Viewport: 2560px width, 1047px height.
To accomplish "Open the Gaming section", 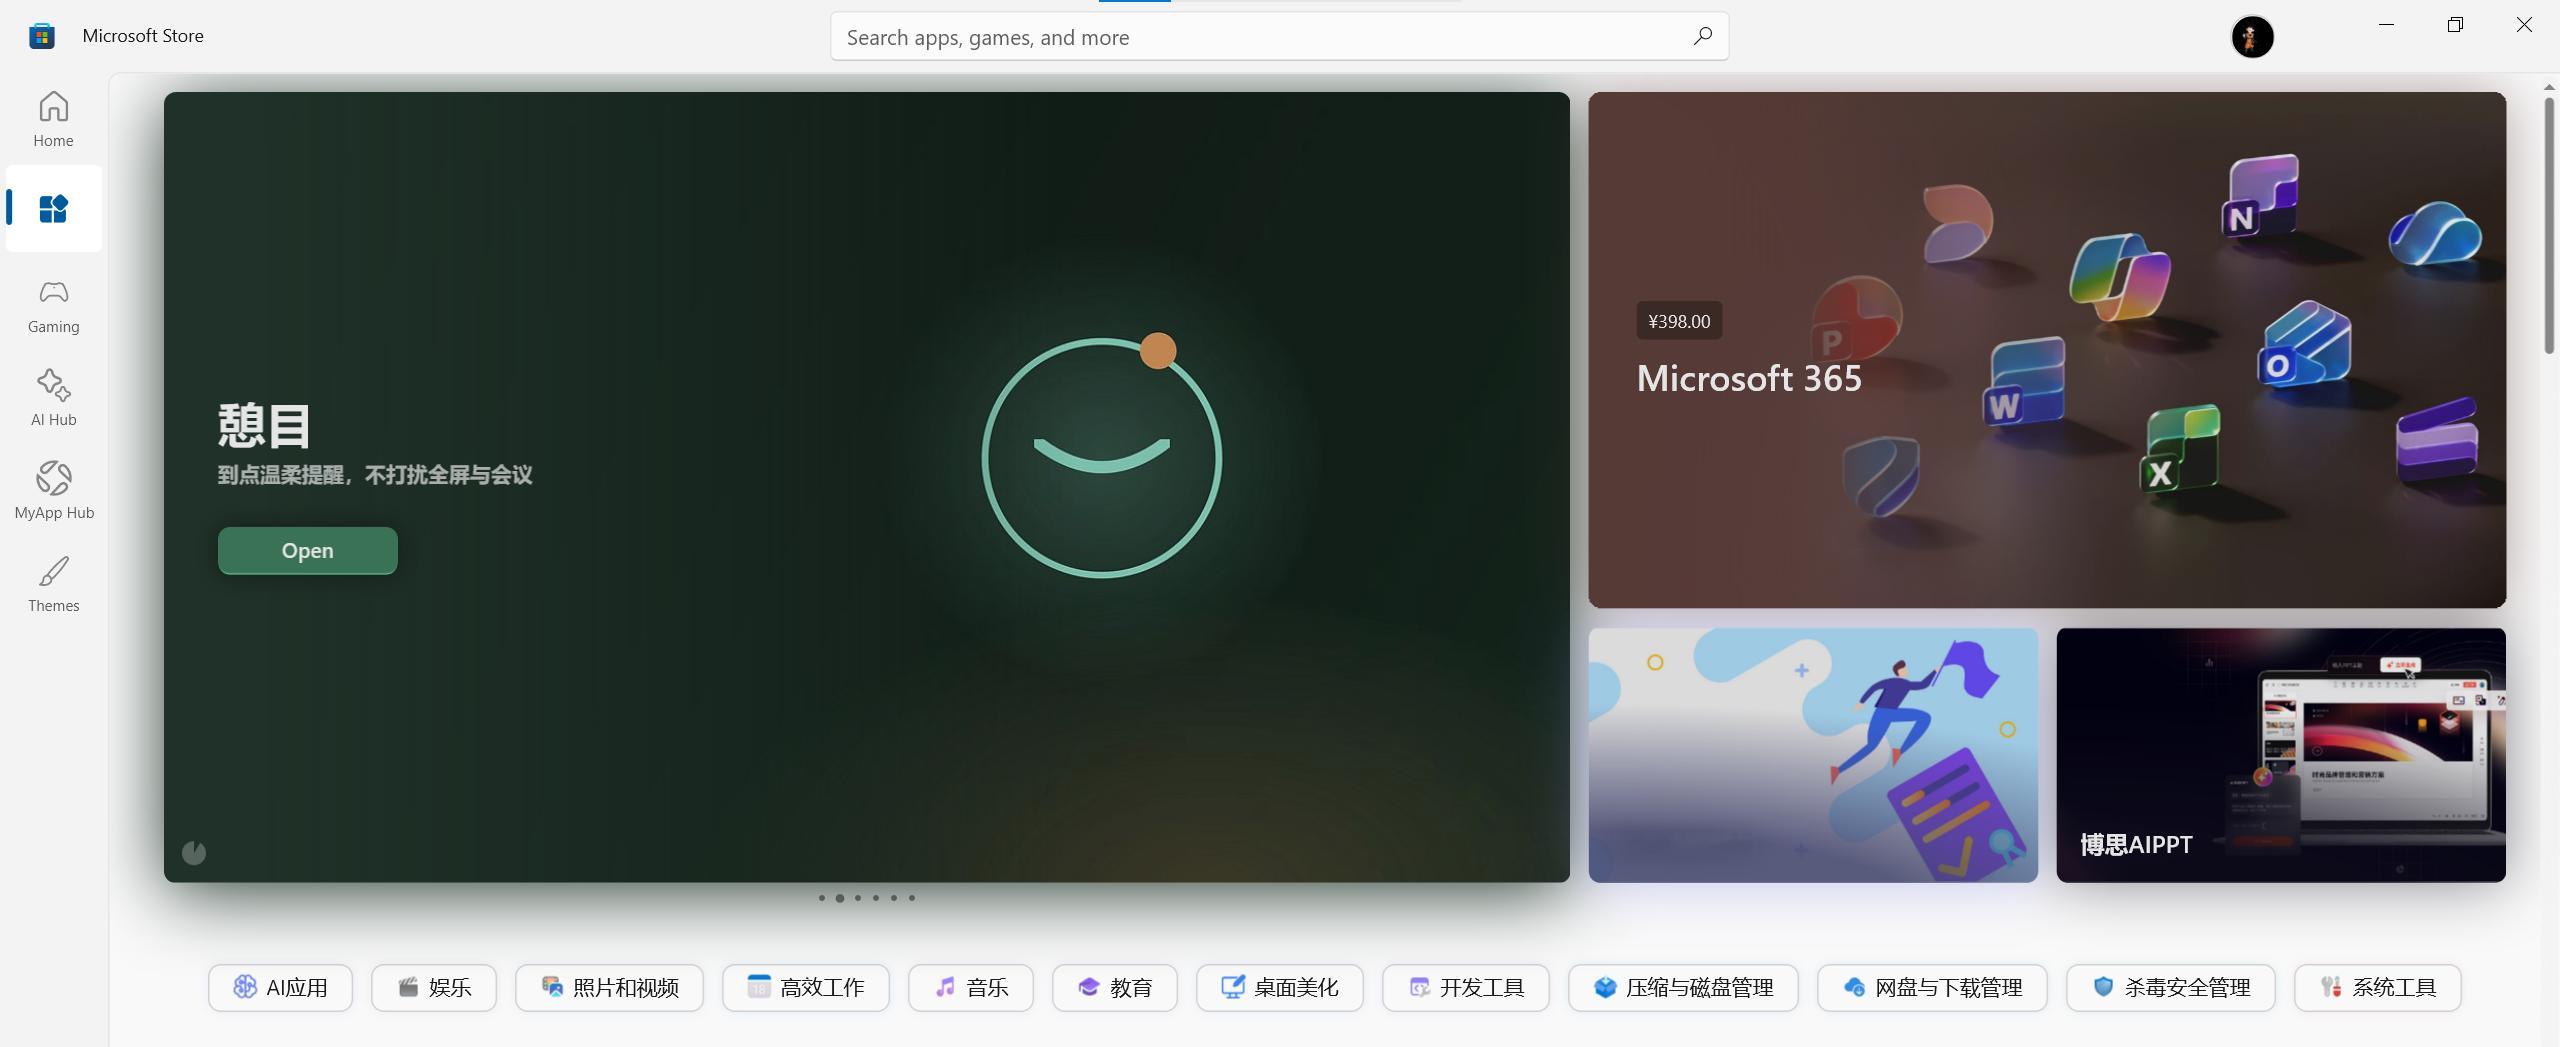I will (x=53, y=305).
